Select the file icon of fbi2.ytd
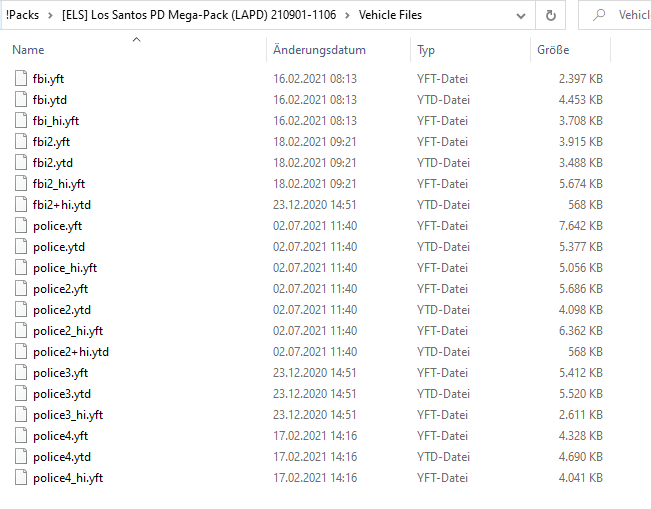This screenshot has height=509, width=651. (21, 162)
